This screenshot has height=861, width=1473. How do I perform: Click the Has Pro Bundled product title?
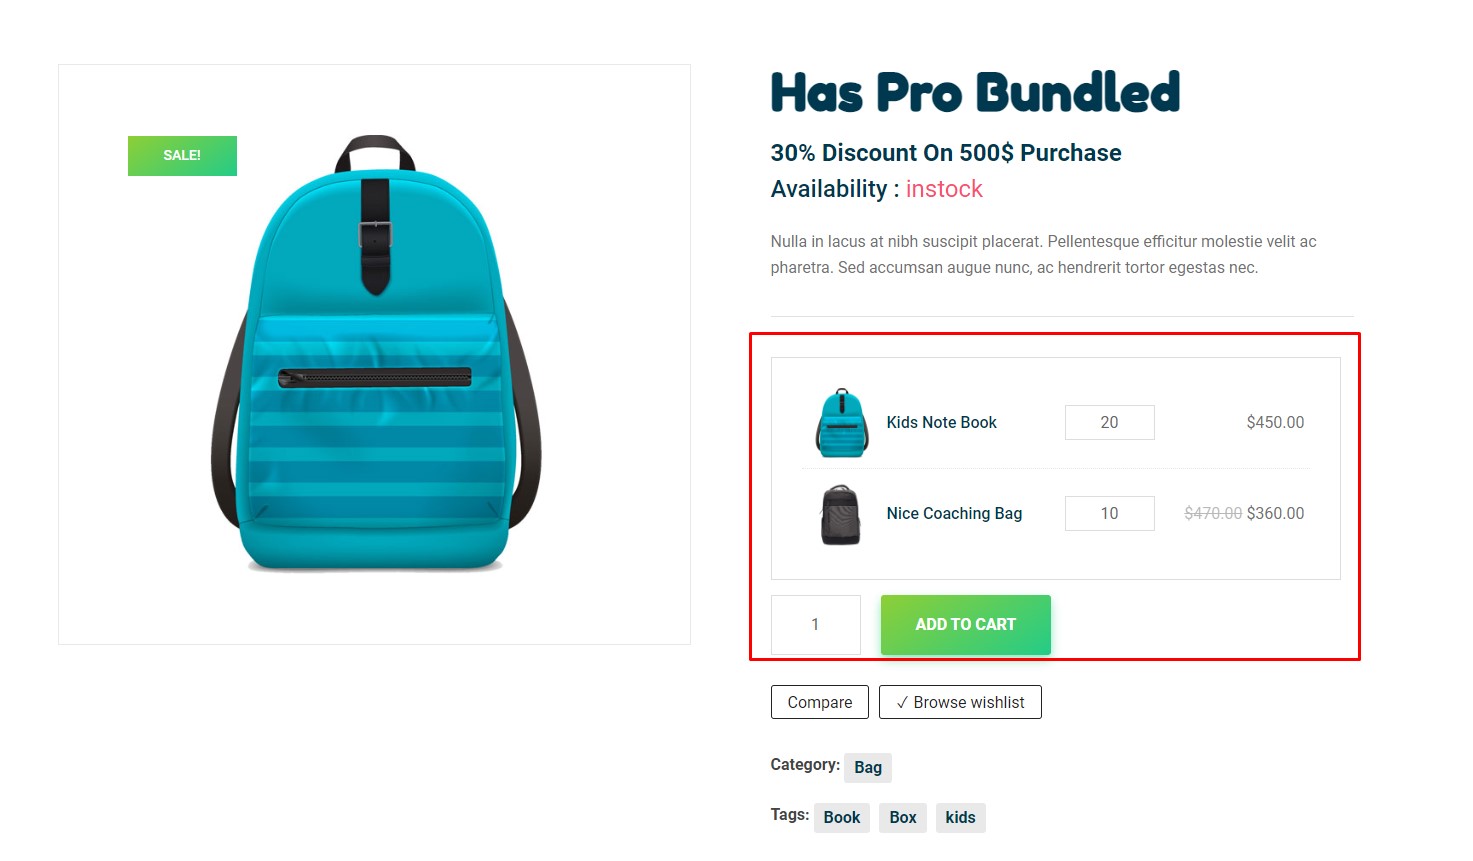[975, 93]
